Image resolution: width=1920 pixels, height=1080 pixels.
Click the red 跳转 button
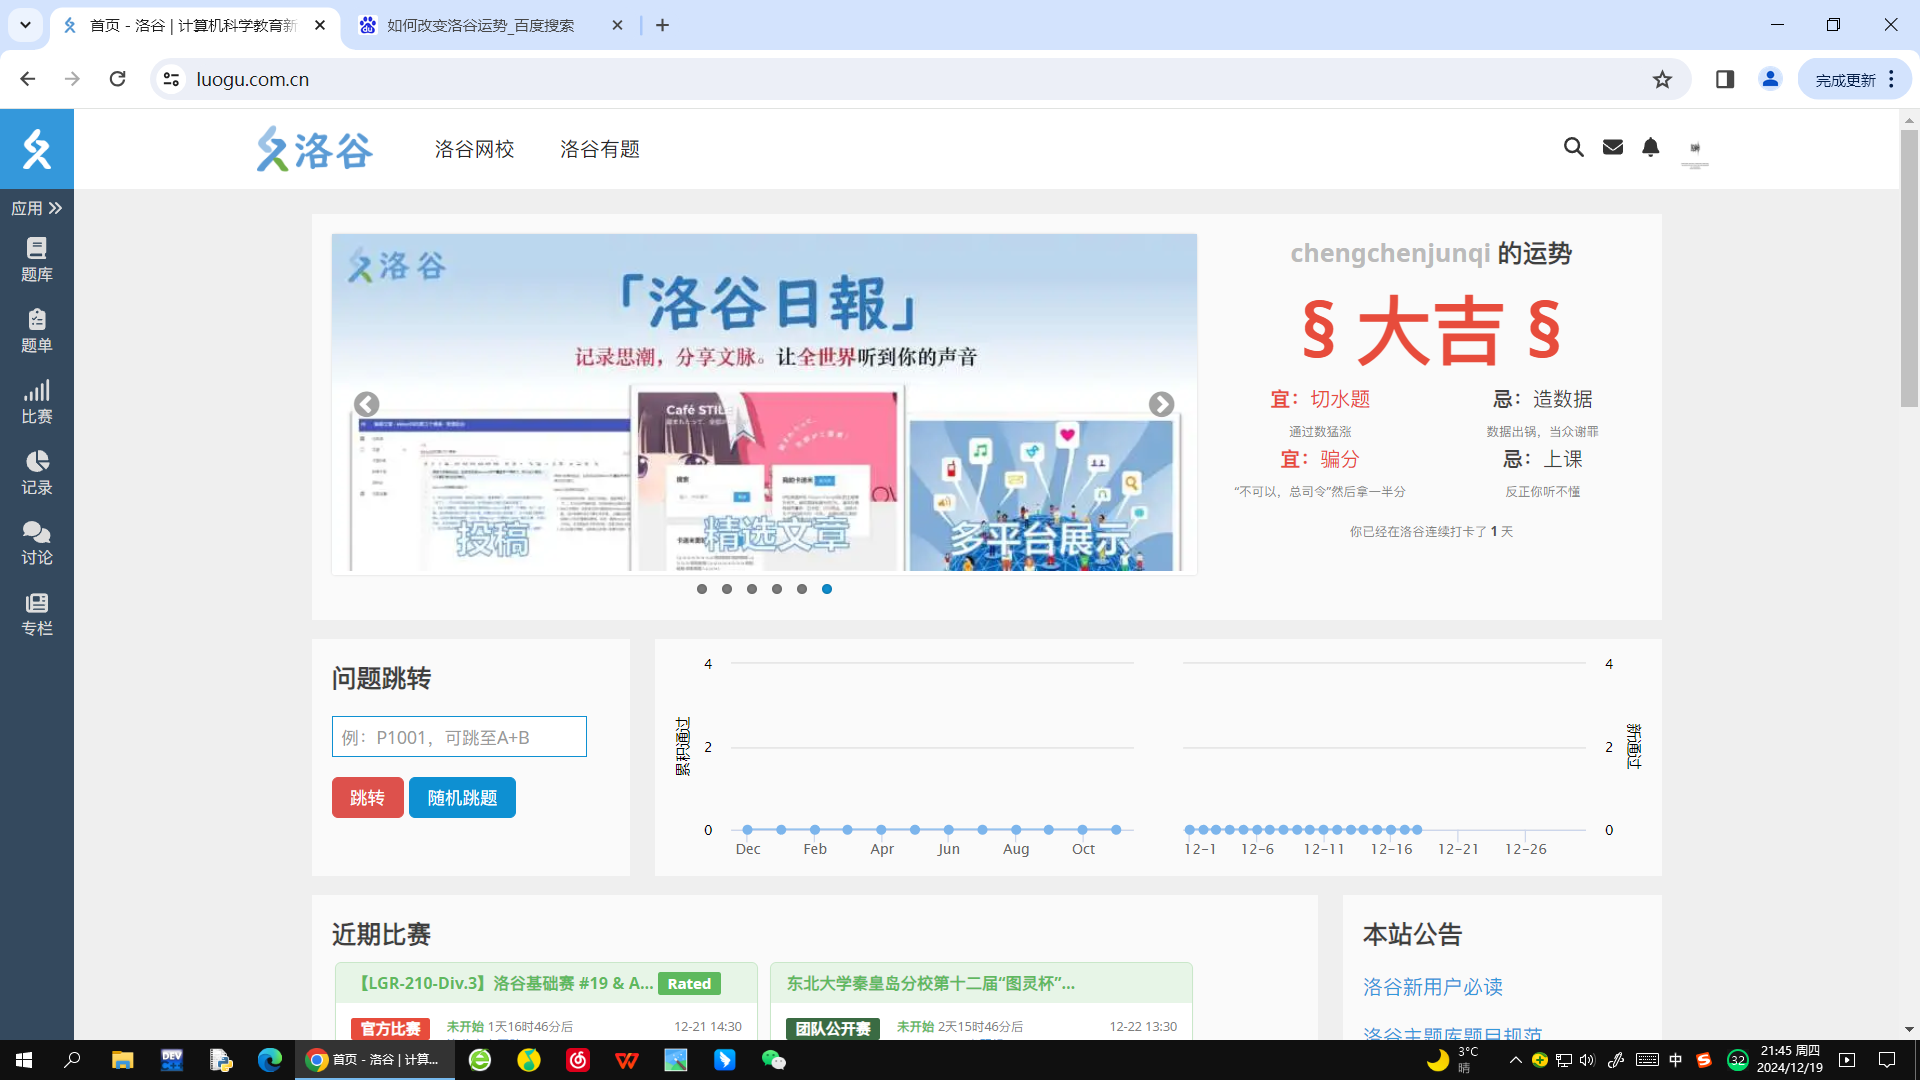(368, 798)
